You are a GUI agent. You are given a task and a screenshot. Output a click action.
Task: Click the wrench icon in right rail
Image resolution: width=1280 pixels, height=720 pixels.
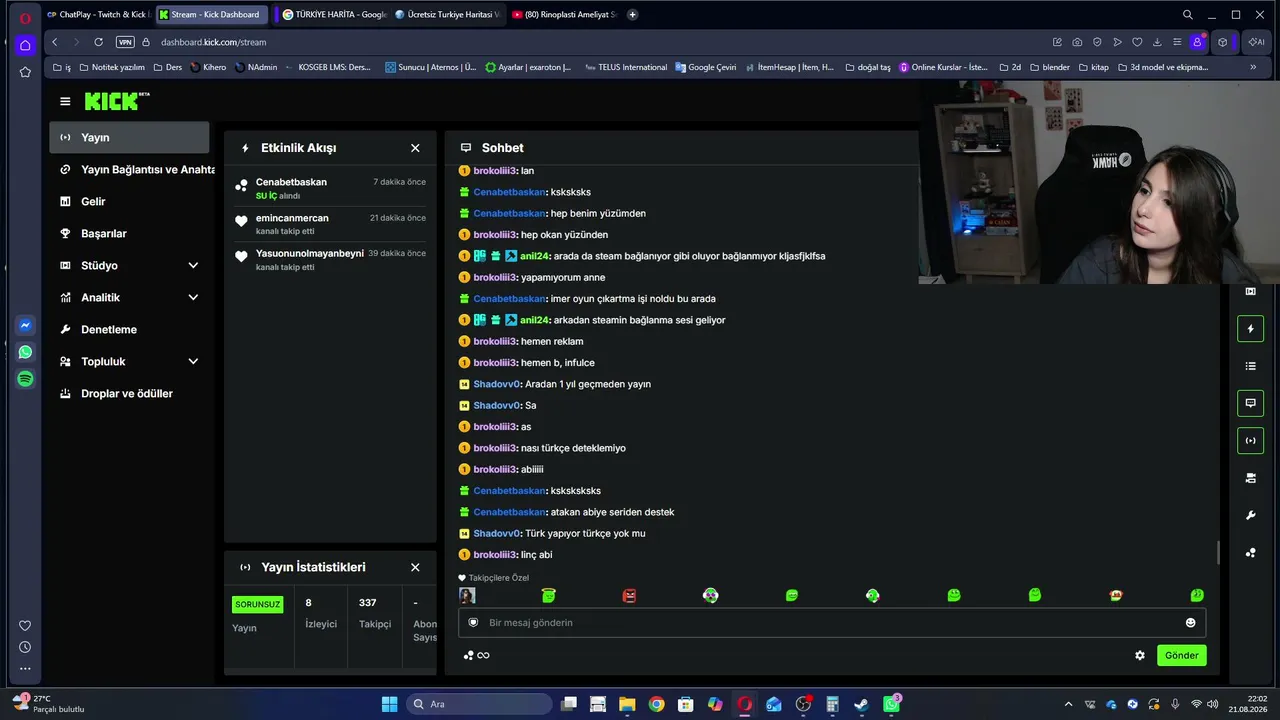pos(1250,516)
